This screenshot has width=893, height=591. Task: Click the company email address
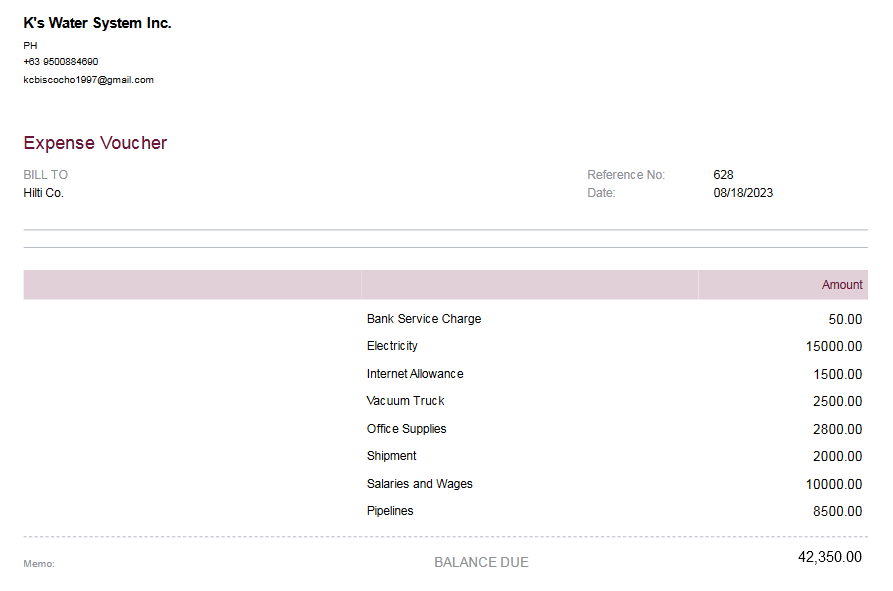(x=88, y=80)
